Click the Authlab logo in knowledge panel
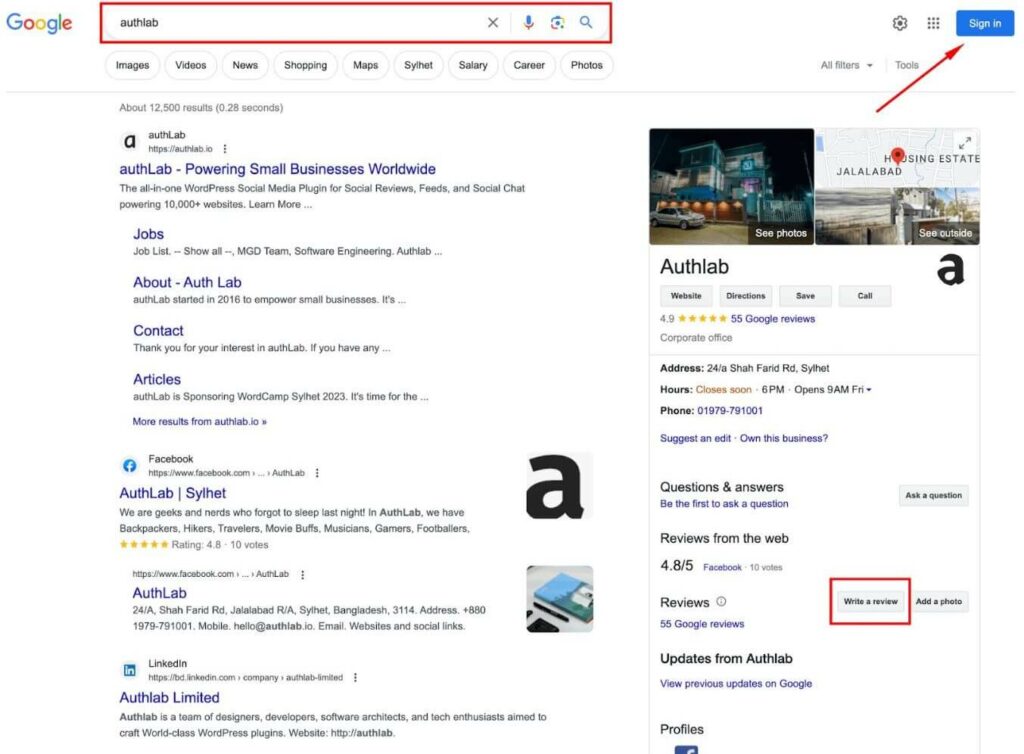This screenshot has width=1024, height=754. pyautogui.click(x=950, y=270)
